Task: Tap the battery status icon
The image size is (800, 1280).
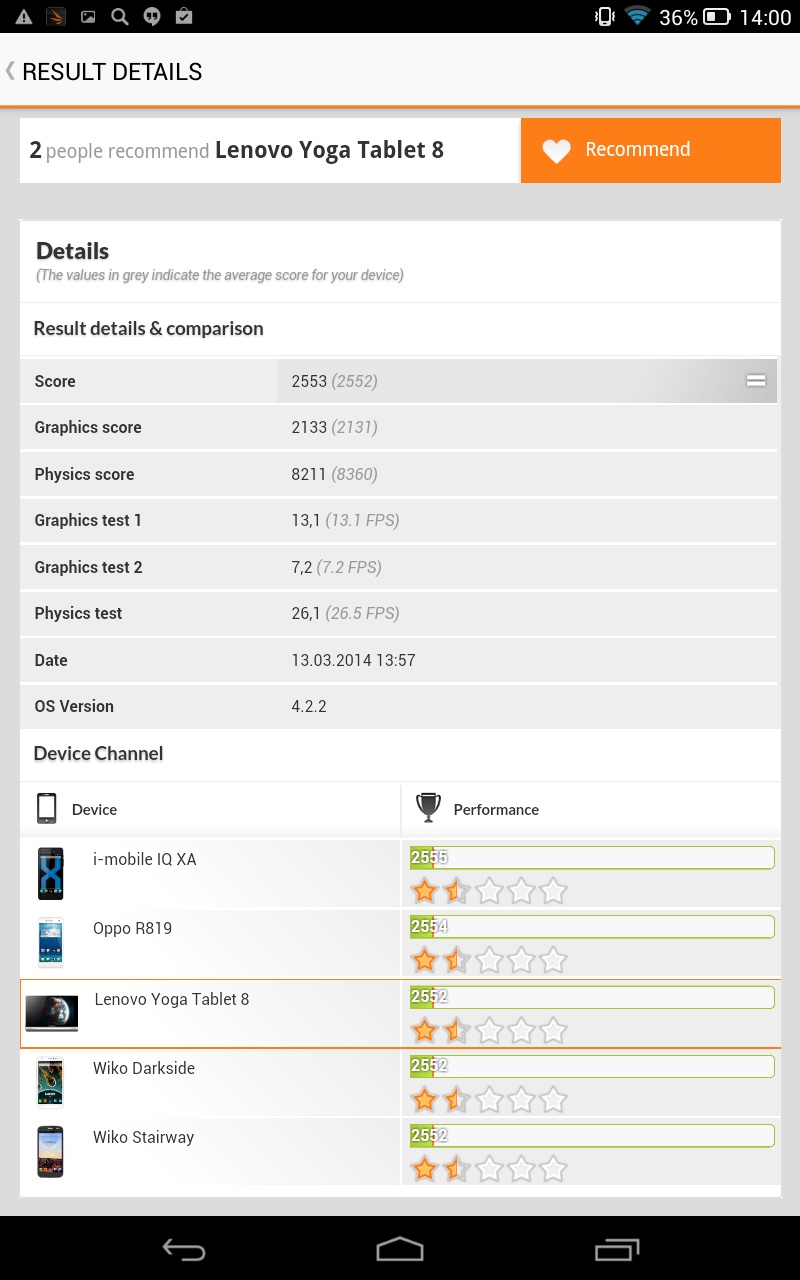Action: [x=717, y=17]
